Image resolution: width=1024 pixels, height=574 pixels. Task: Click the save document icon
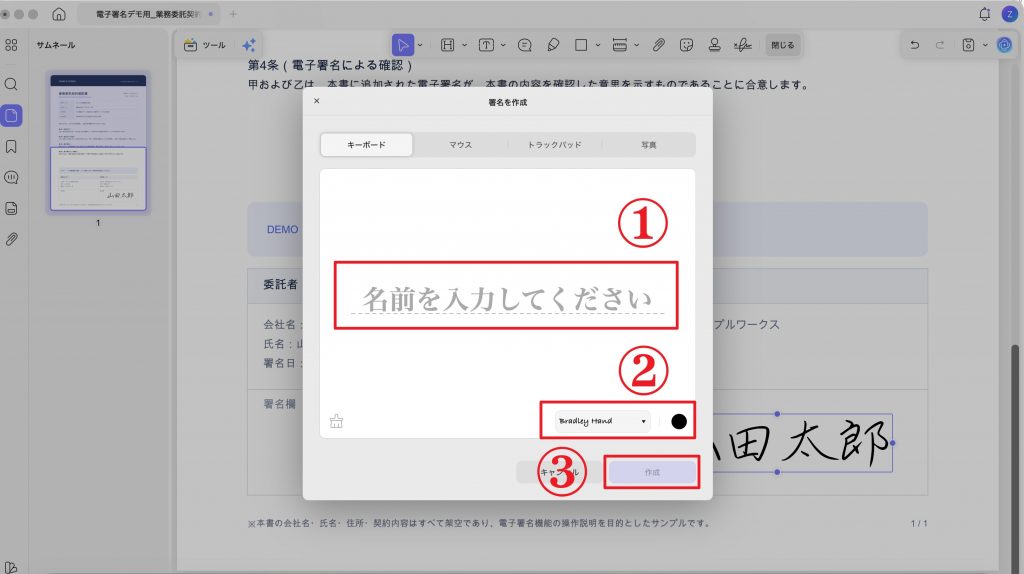[968, 45]
